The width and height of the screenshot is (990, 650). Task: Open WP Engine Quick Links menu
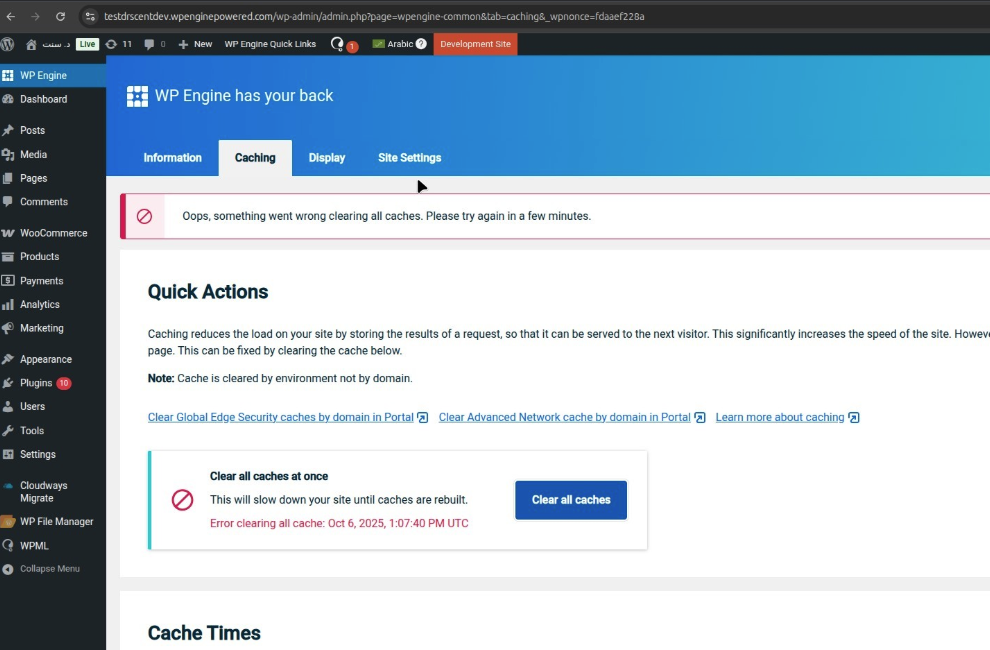(x=270, y=44)
